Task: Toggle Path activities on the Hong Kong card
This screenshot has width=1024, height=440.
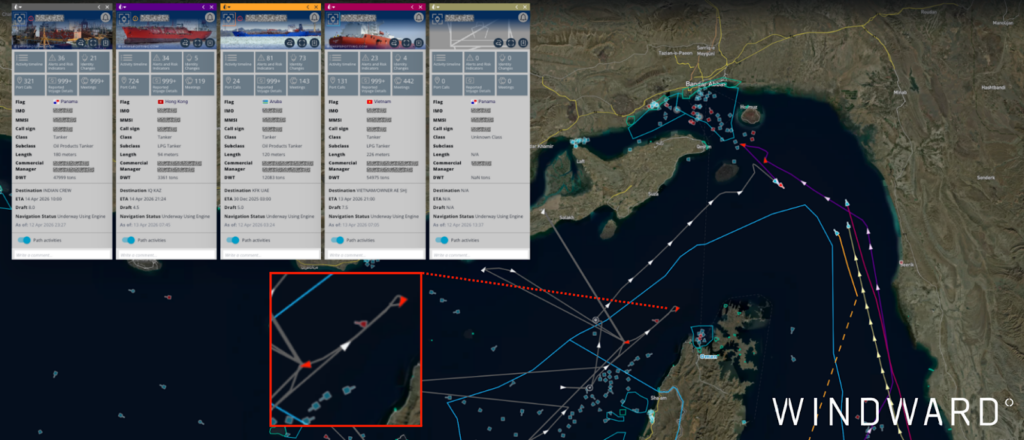Action: tap(128, 240)
